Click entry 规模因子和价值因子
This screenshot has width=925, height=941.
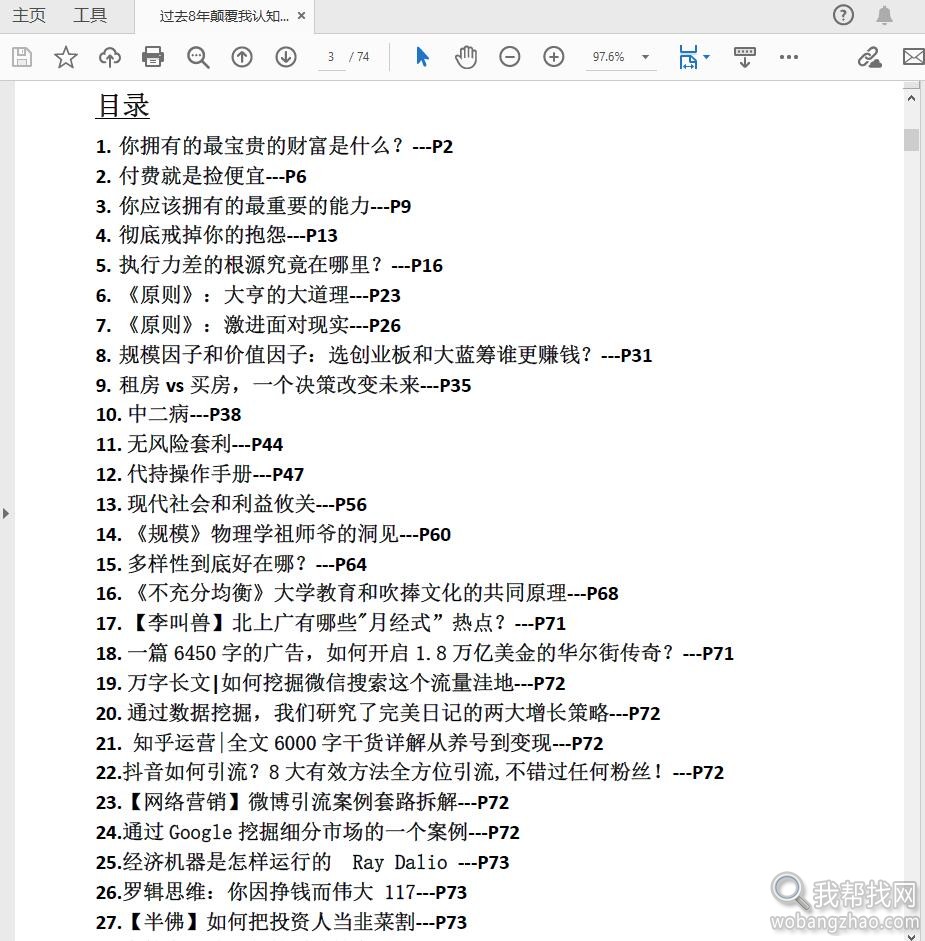coord(374,355)
